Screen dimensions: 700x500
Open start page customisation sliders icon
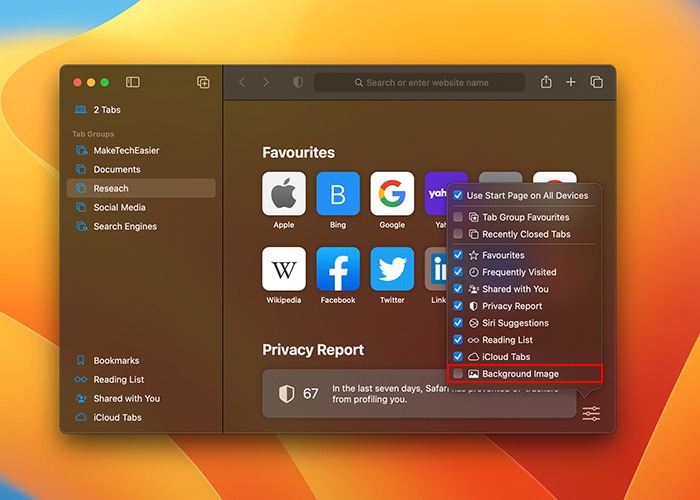point(591,413)
